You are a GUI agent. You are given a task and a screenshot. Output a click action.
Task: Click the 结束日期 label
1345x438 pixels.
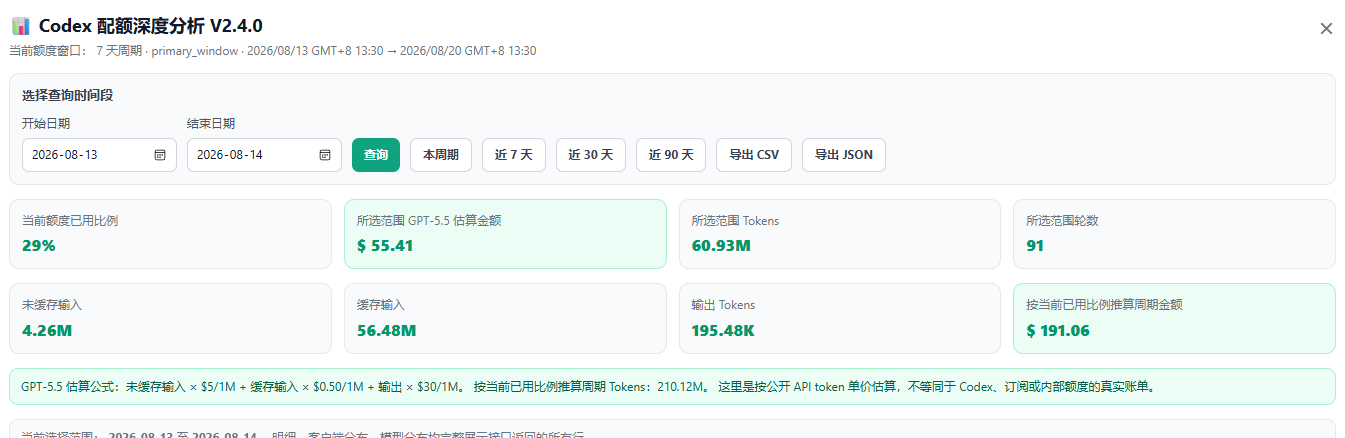click(211, 123)
